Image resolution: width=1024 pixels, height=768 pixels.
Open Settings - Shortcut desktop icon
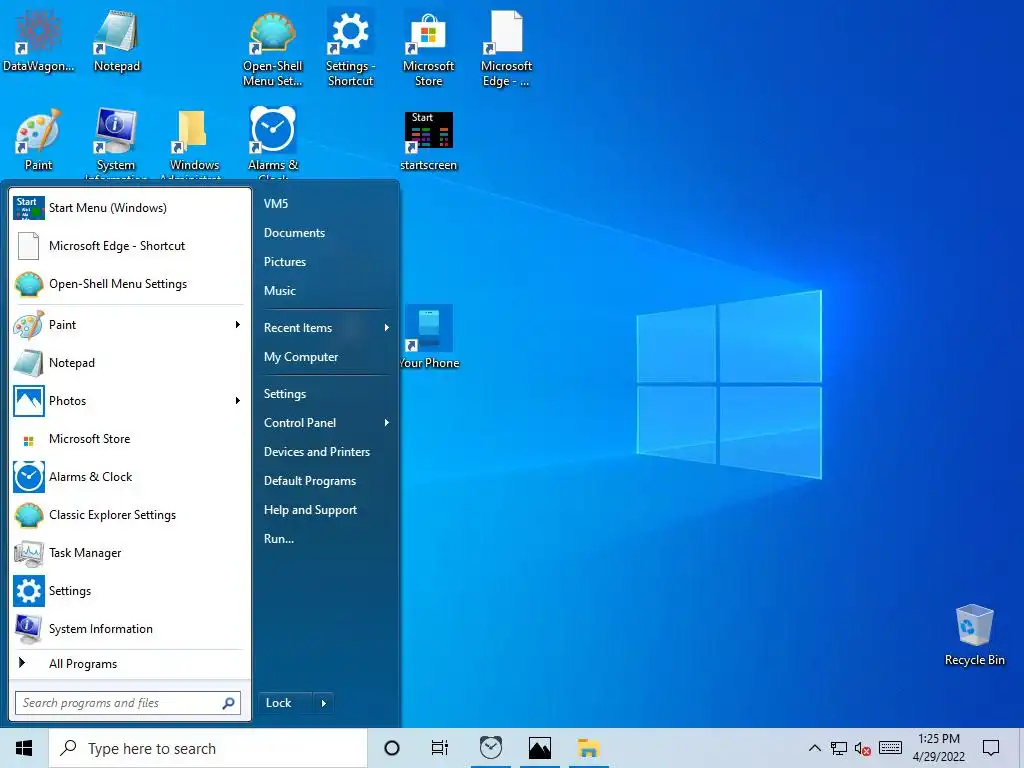point(350,48)
